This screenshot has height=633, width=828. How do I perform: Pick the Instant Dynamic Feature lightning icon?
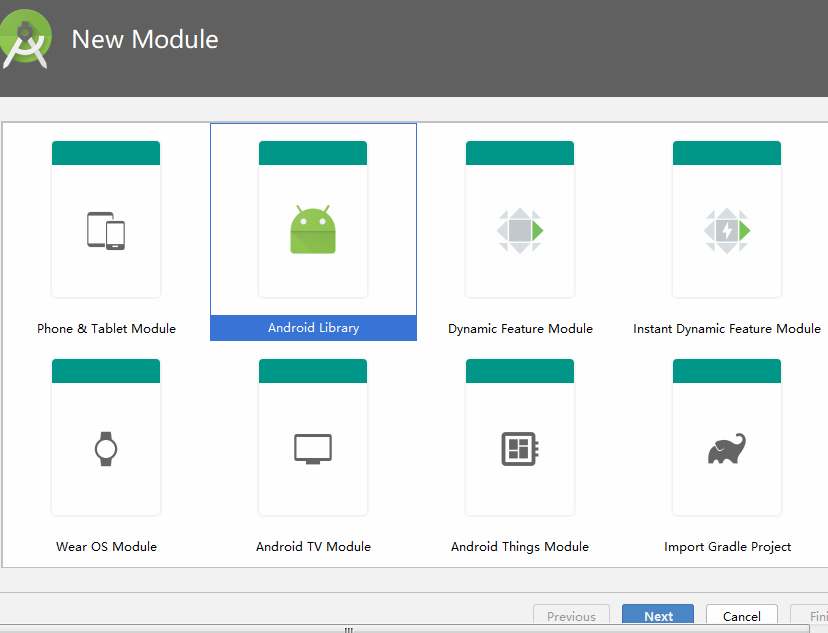pyautogui.click(x=727, y=231)
